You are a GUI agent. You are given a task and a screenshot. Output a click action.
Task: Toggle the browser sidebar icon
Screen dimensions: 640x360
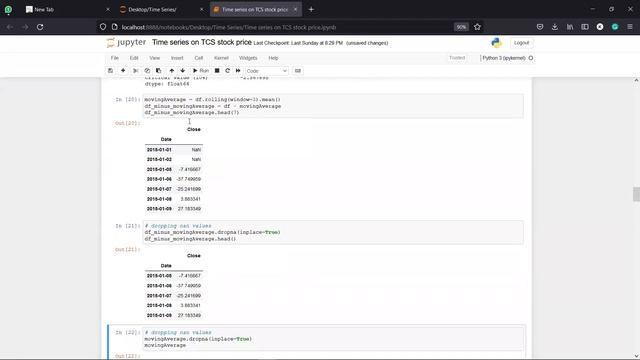[585, 27]
